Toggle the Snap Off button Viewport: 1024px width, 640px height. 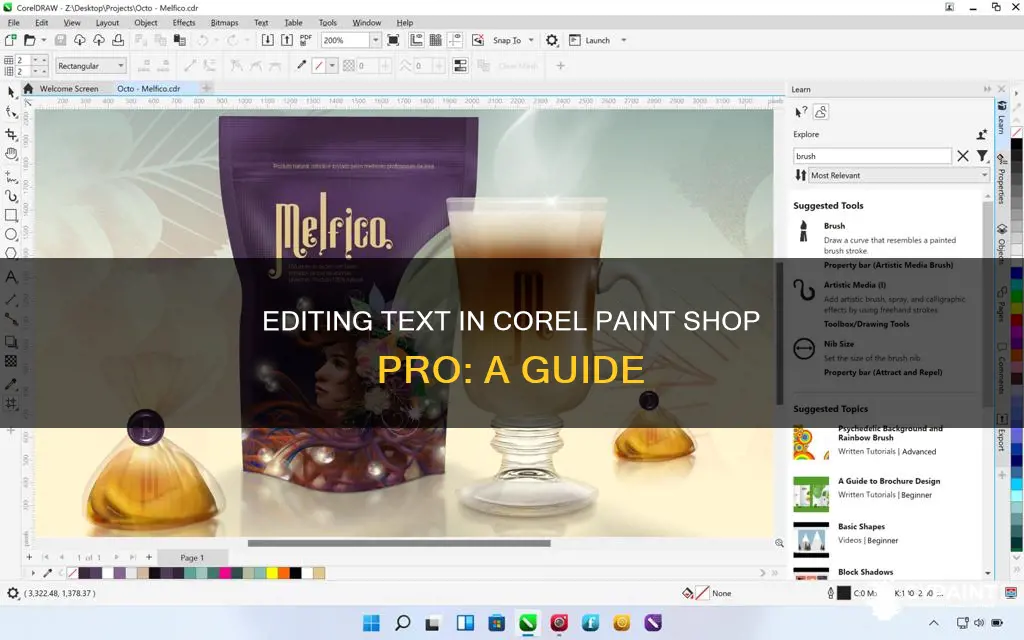coord(478,40)
